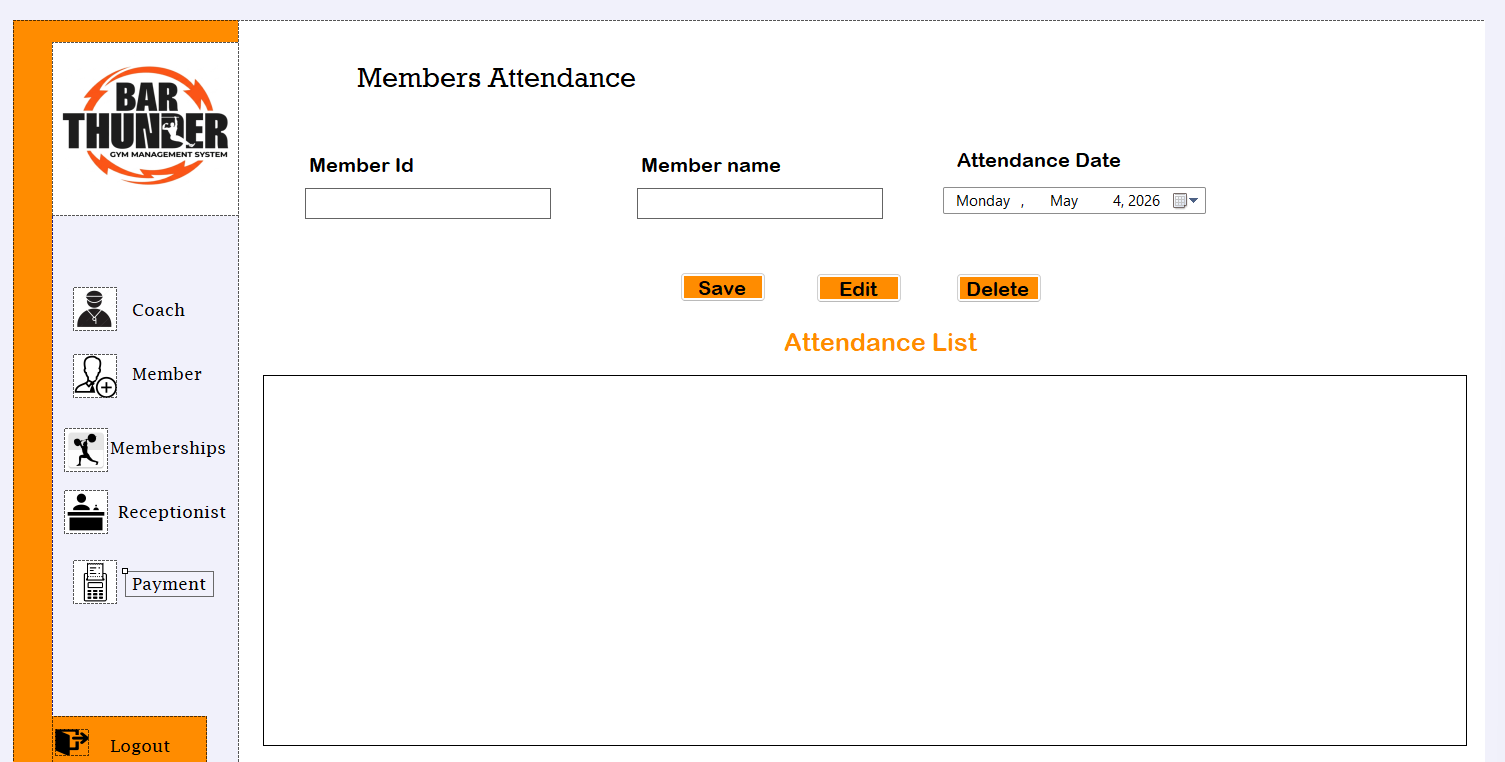
Task: Click the orange Delete button
Action: pos(998,289)
